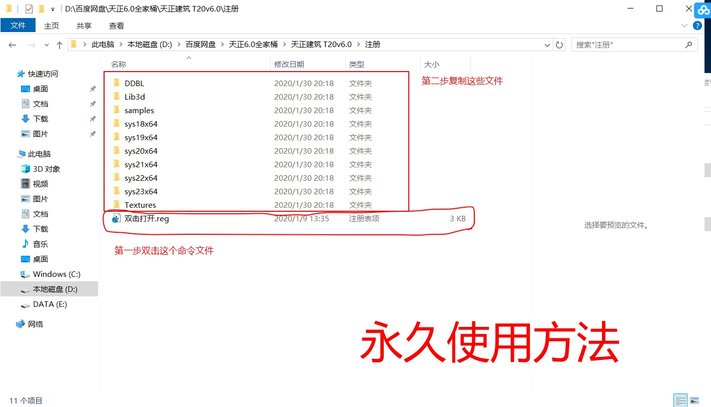Click 本地磁盘 (D:) in address path
Image resolution: width=711 pixels, height=407 pixels.
[150, 44]
